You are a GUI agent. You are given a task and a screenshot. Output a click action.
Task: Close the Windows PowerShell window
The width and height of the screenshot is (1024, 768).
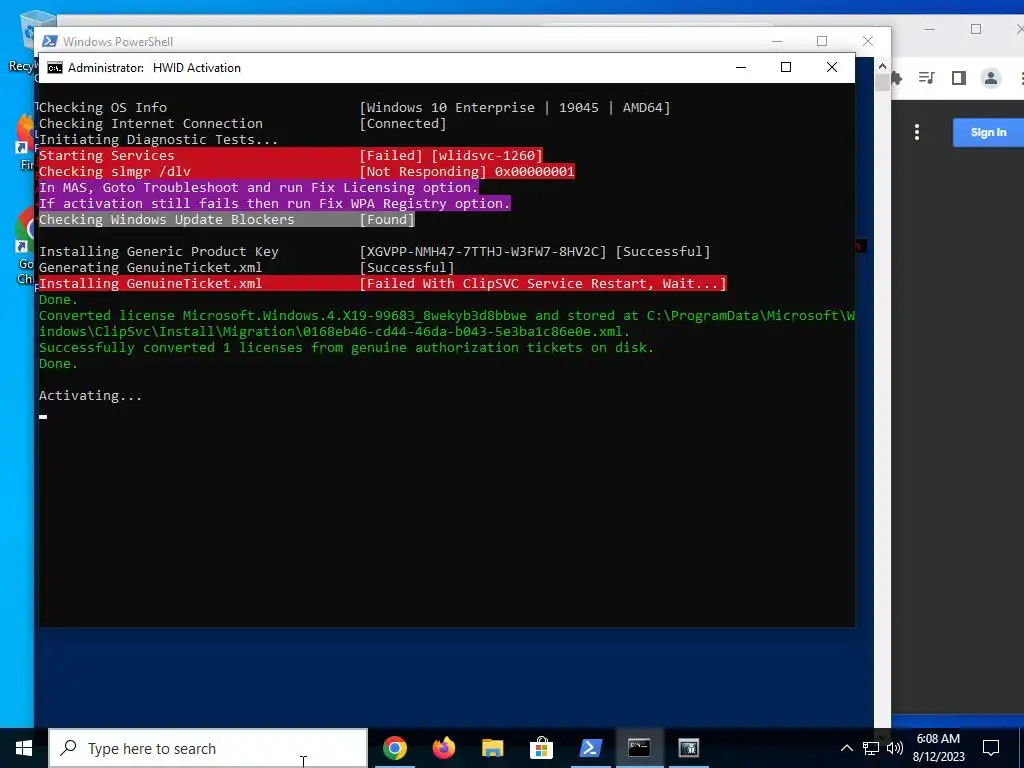867,41
